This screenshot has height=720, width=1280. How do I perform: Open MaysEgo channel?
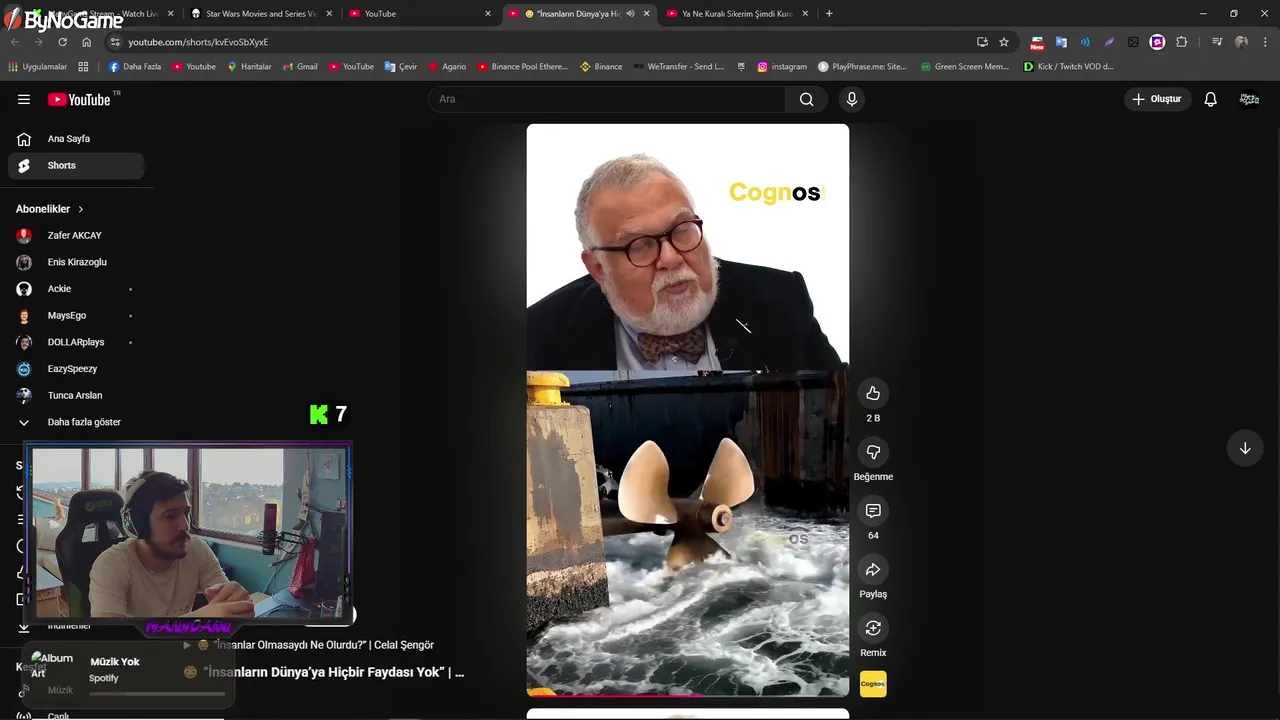[76, 315]
